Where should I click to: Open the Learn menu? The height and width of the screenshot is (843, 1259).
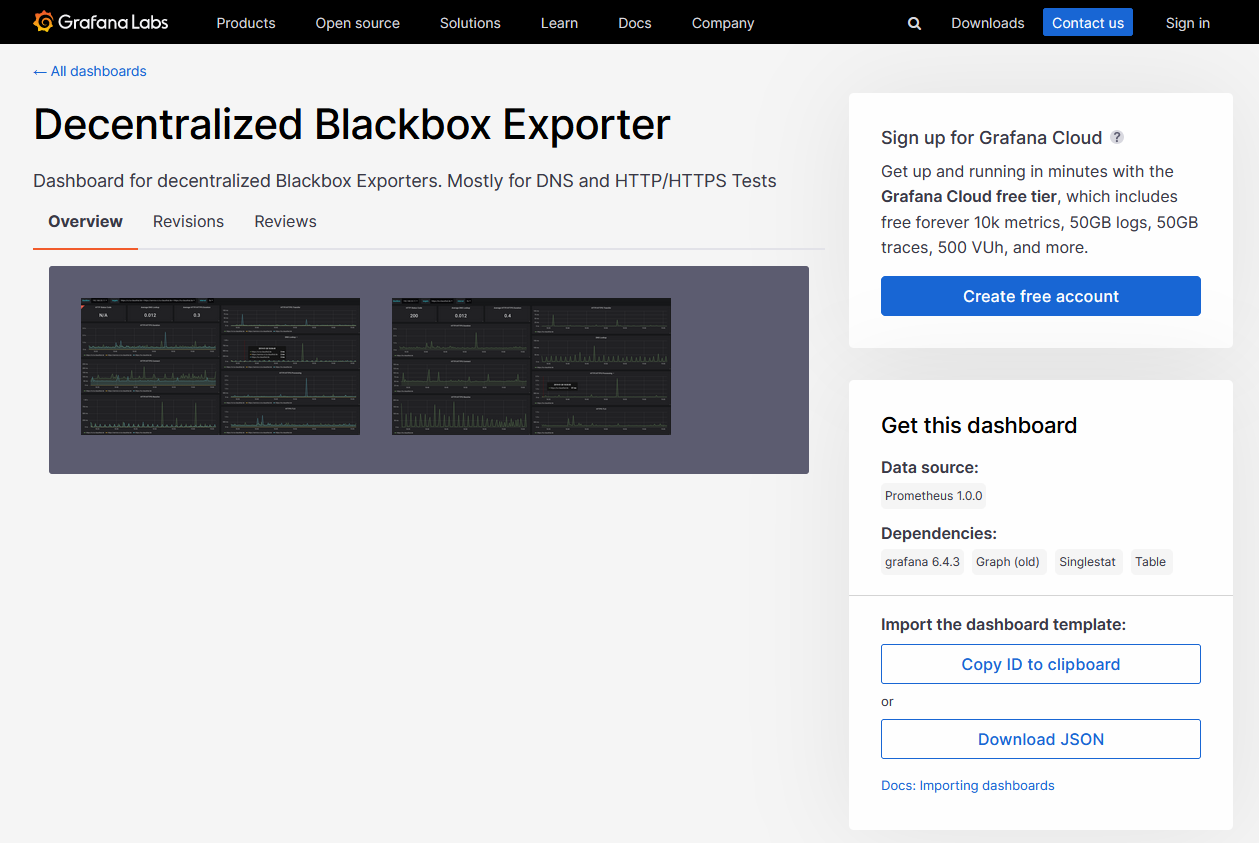pos(559,23)
